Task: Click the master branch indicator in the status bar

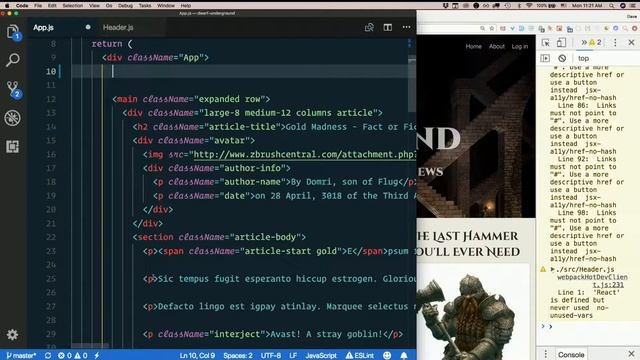Action: point(21,356)
